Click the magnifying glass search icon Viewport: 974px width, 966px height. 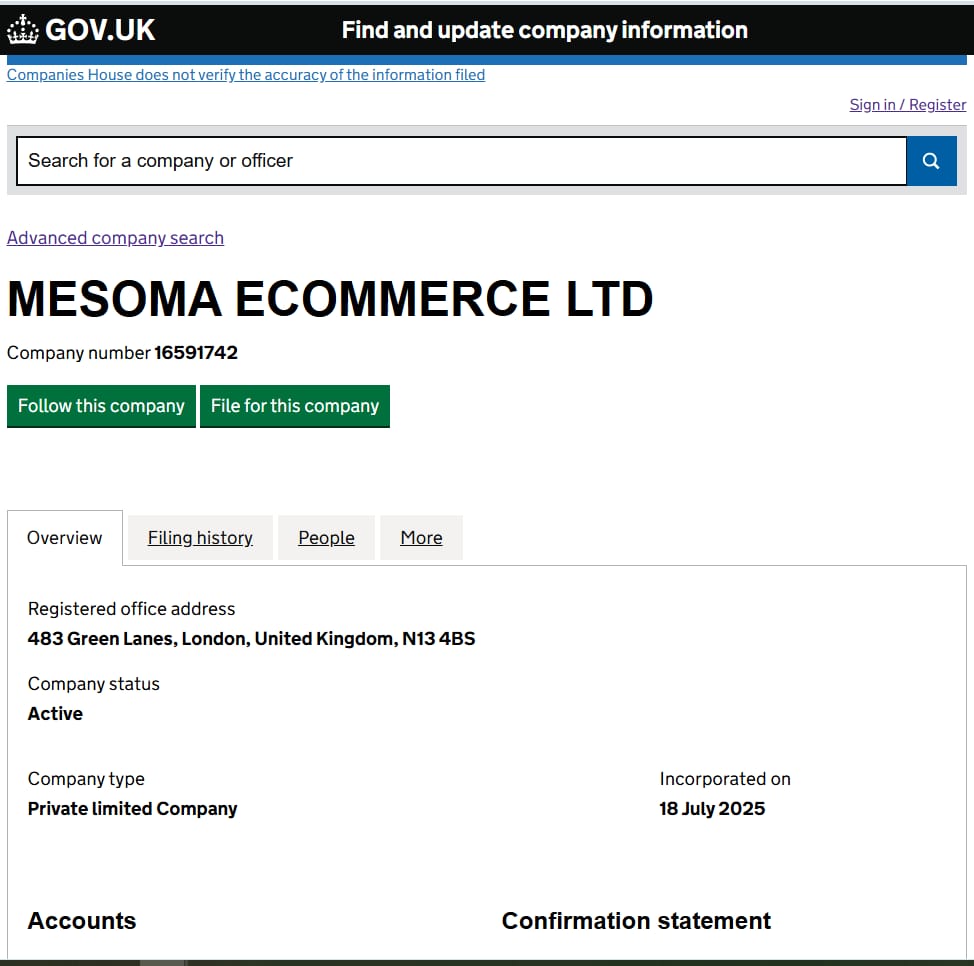coord(931,161)
